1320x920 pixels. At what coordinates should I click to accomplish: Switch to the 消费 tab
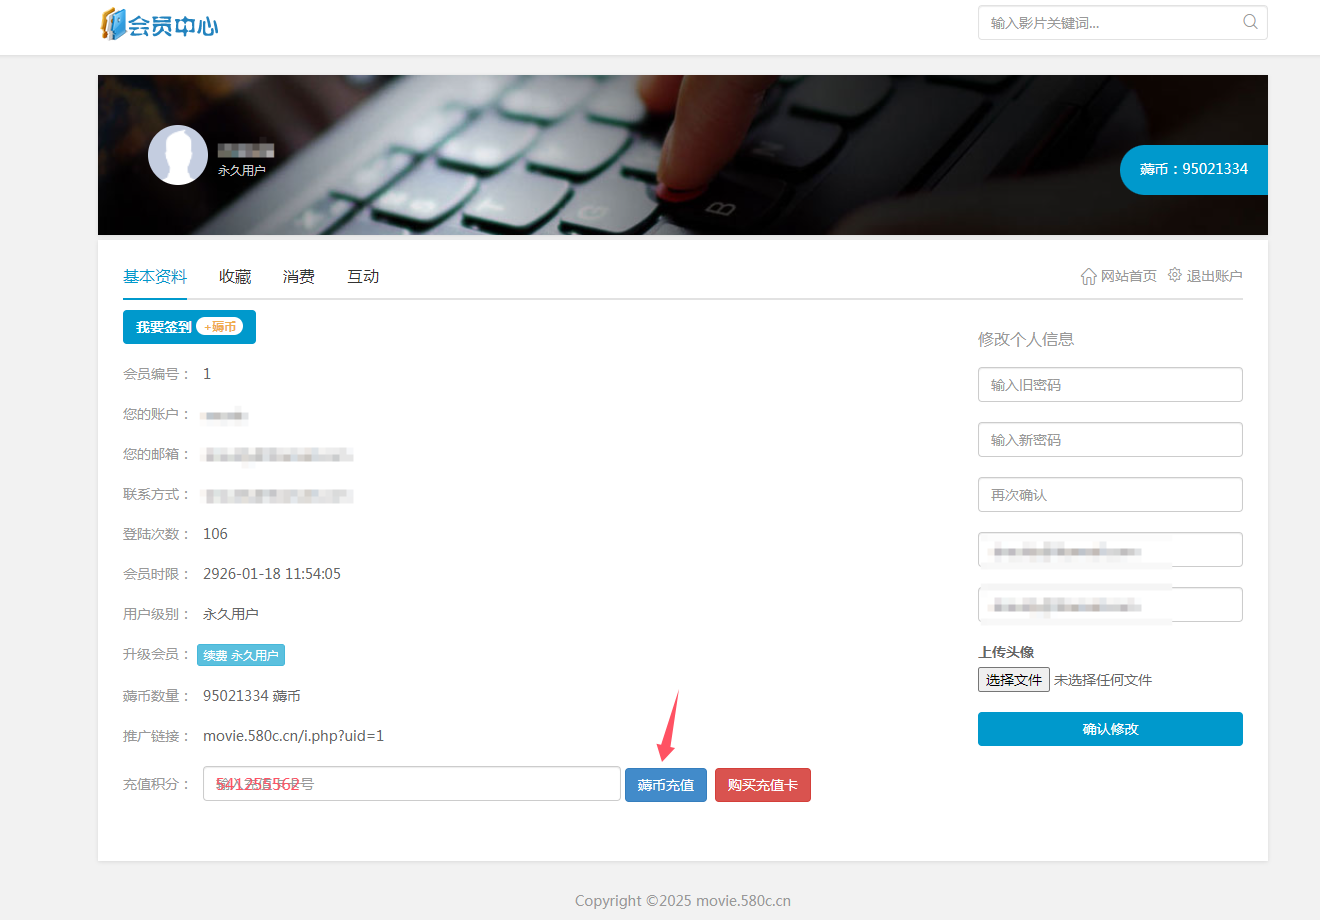coord(299,277)
